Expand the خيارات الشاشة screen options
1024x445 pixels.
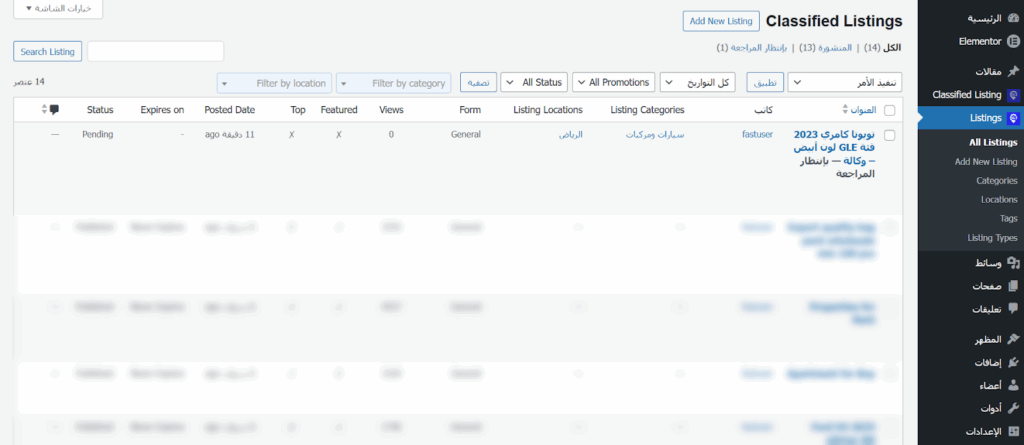click(x=58, y=8)
